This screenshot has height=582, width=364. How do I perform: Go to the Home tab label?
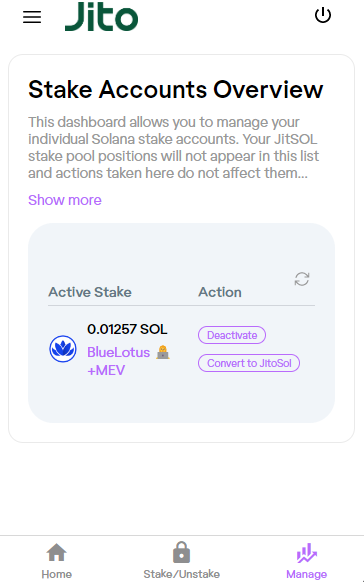point(56,574)
